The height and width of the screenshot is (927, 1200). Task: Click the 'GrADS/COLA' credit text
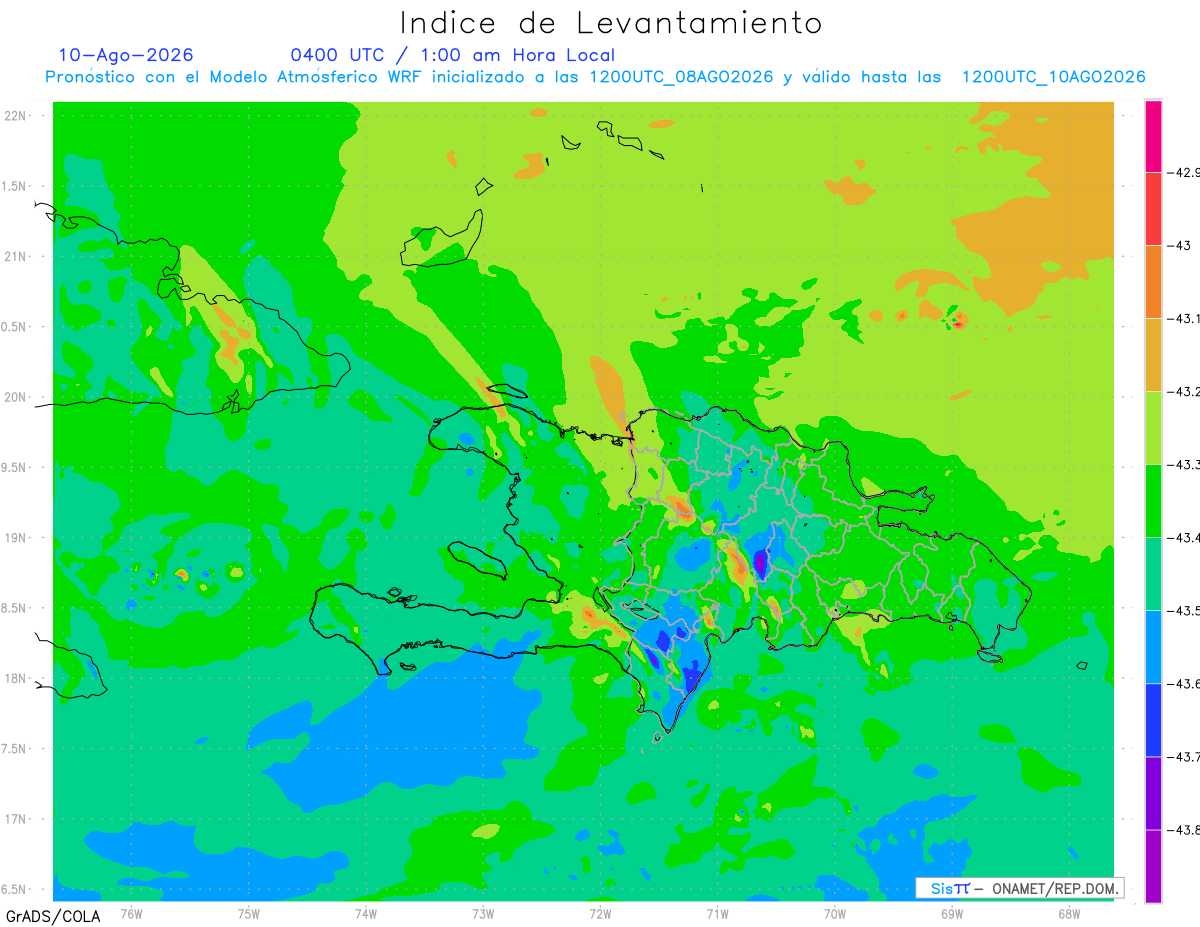point(53,916)
